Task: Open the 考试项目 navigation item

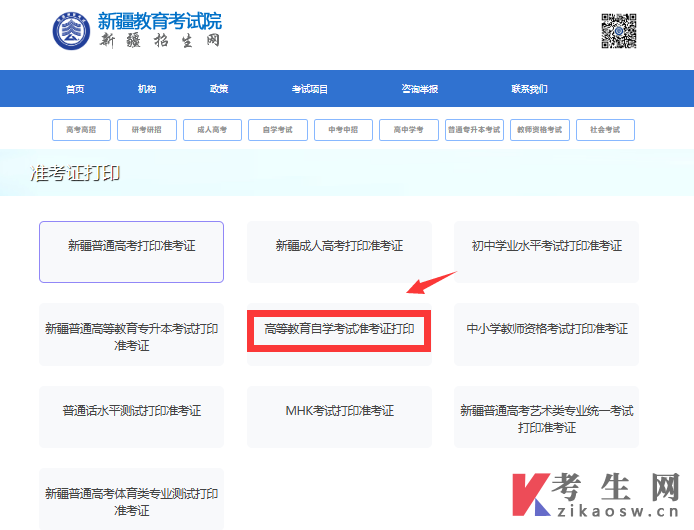Action: 309,89
